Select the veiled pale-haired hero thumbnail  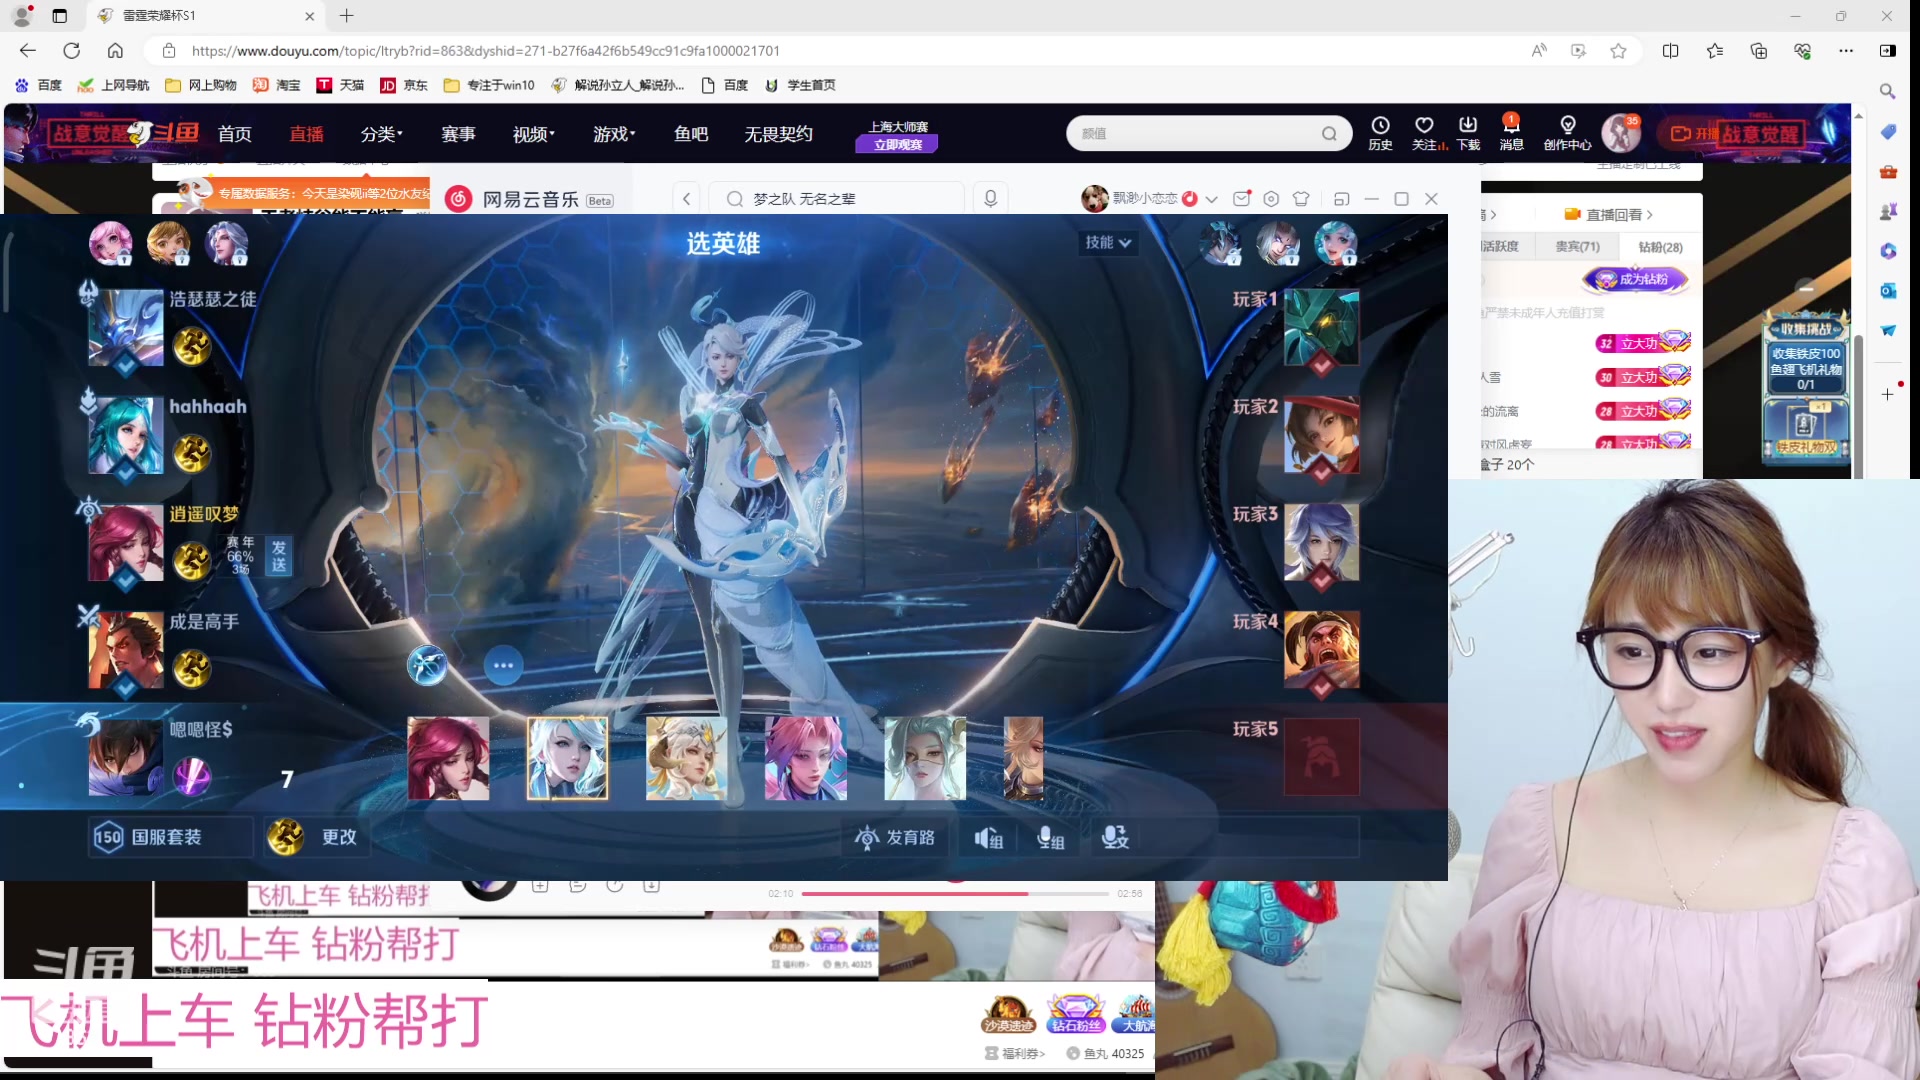click(x=924, y=758)
